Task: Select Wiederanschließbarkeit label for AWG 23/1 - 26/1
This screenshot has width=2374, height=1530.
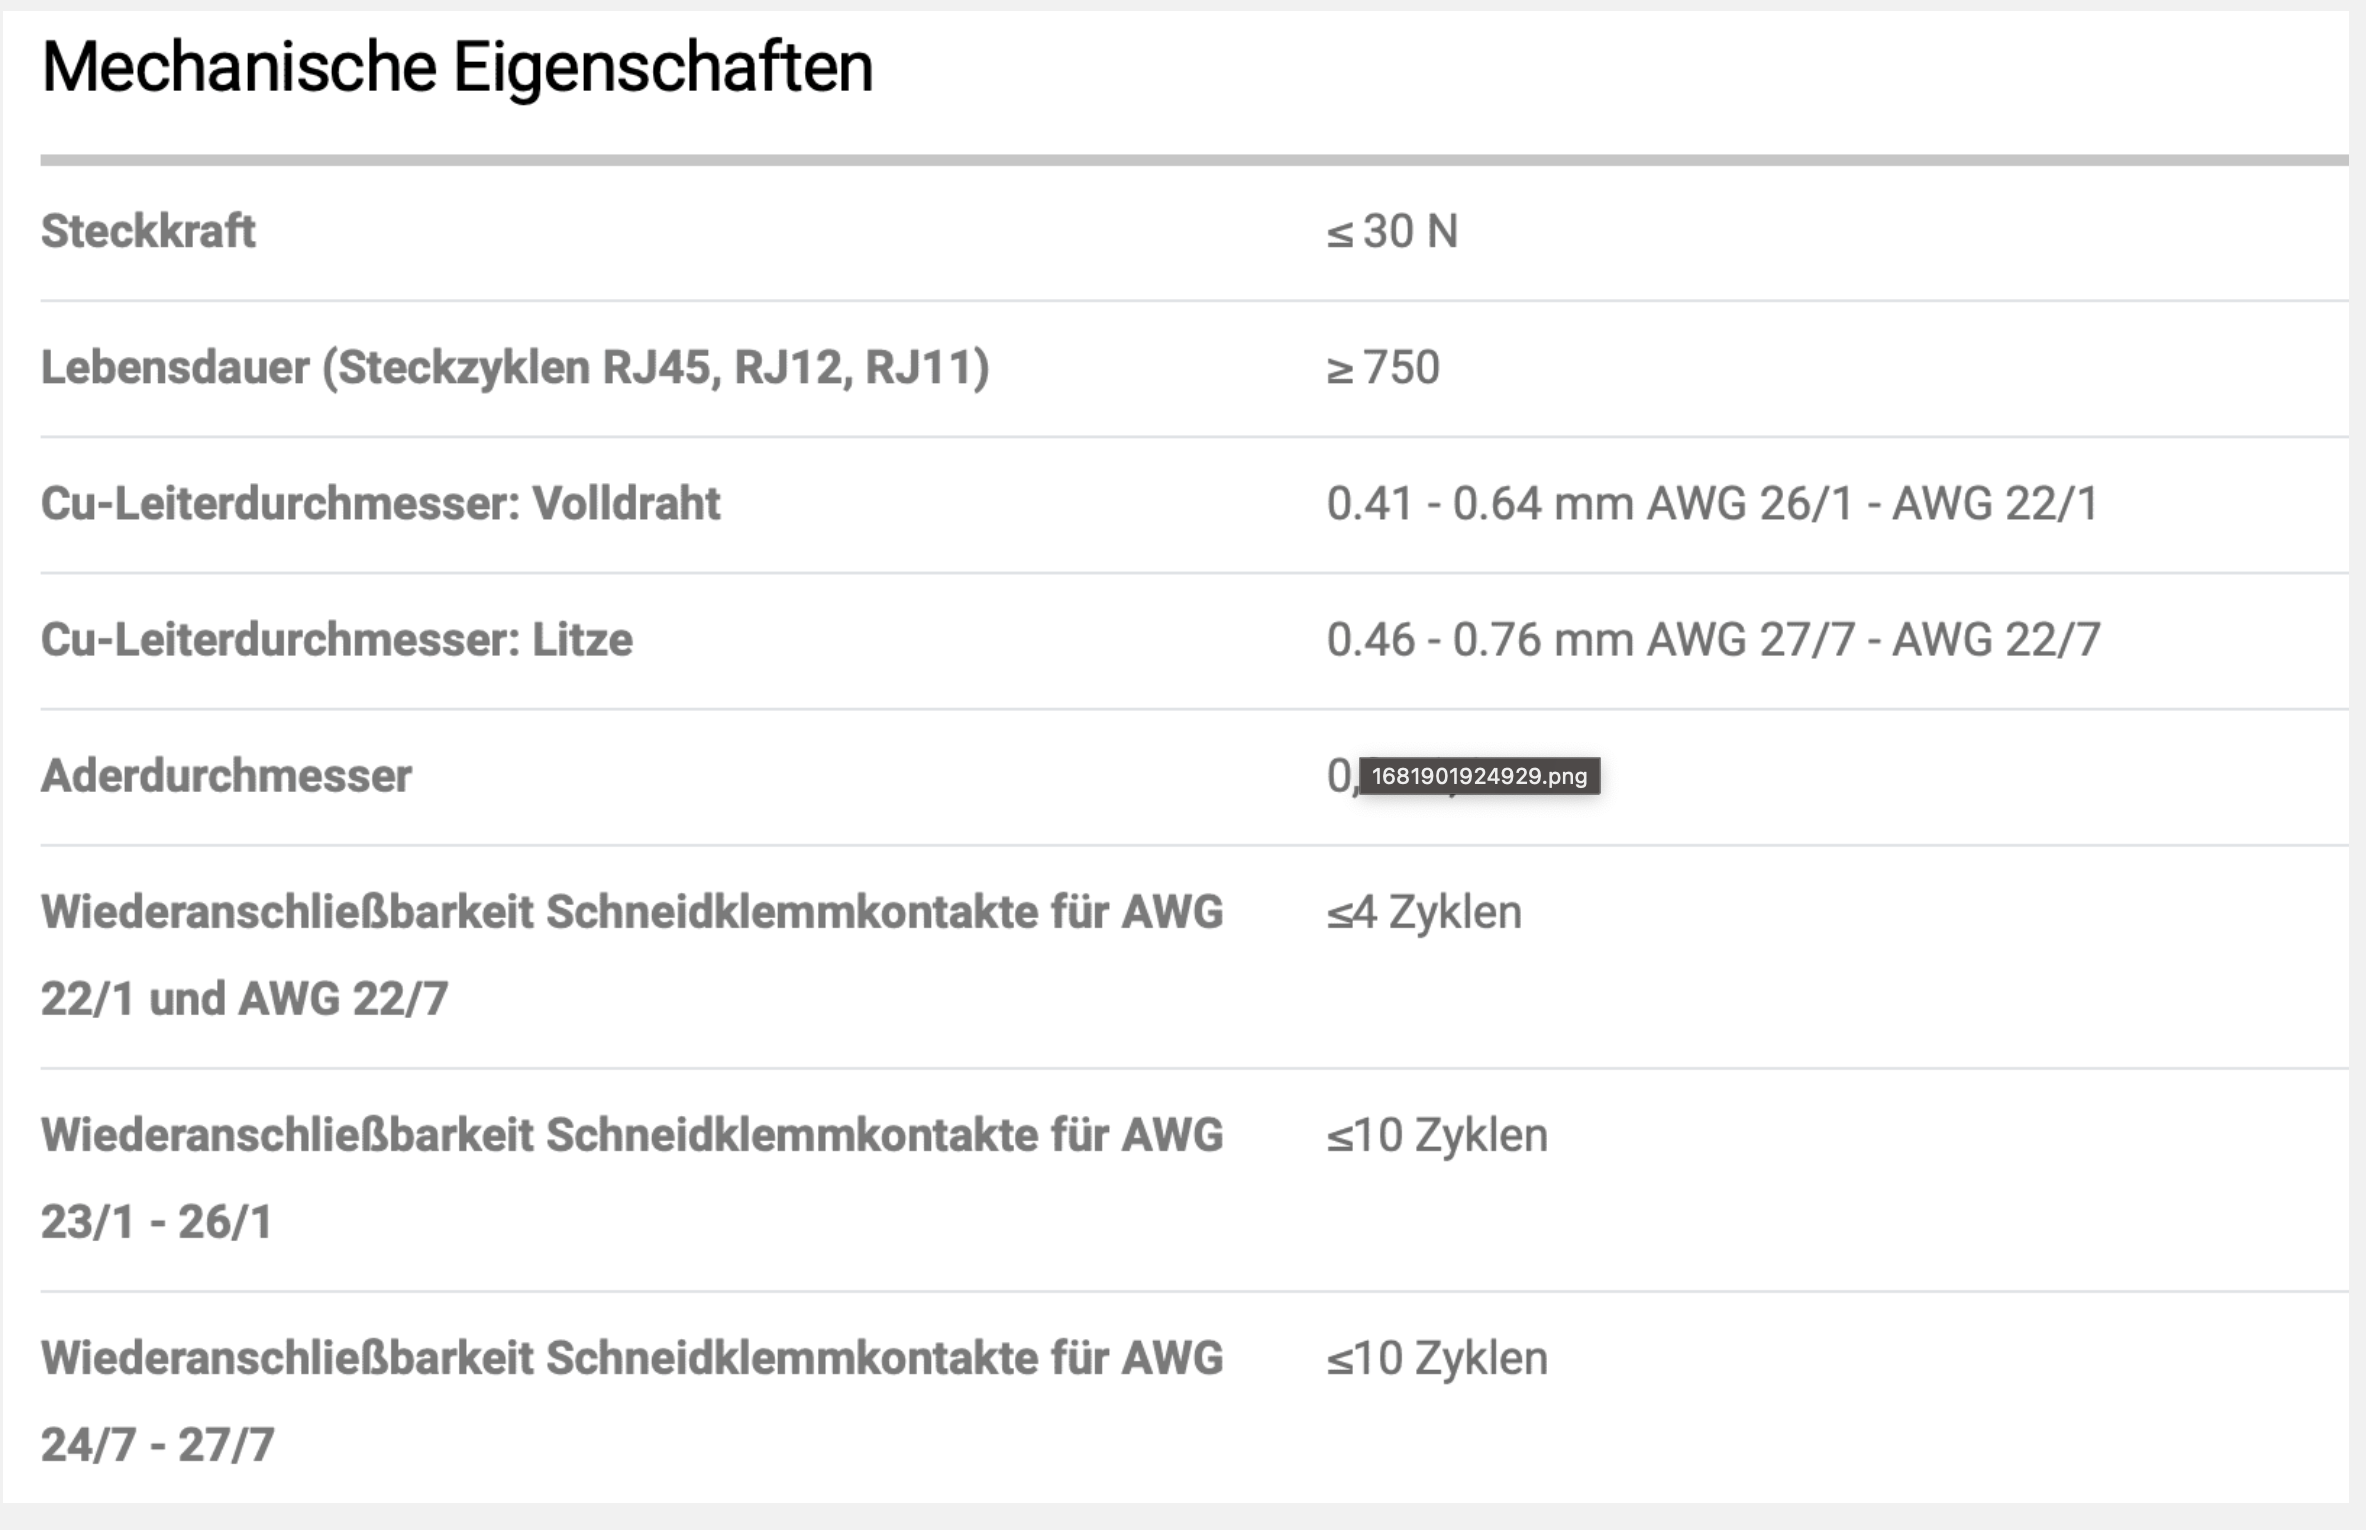Action: (632, 1178)
